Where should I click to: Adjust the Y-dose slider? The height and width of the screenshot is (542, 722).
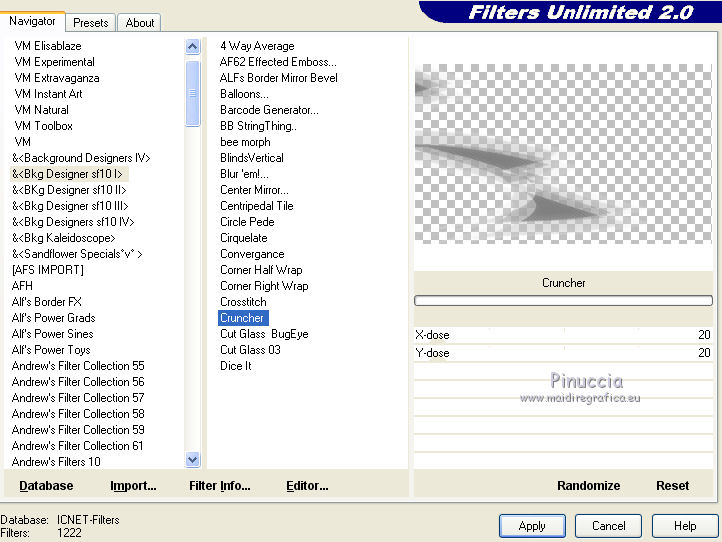[563, 353]
